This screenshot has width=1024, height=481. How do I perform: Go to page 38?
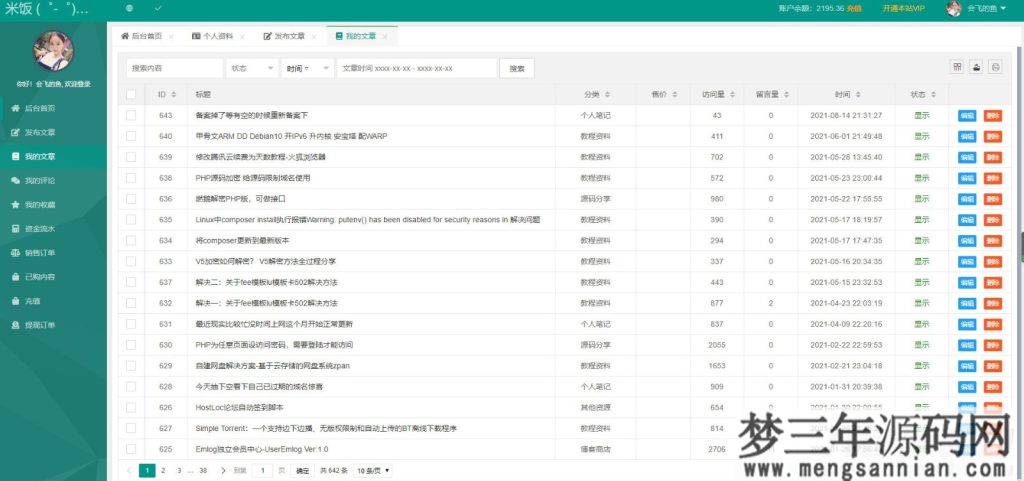tap(203, 470)
